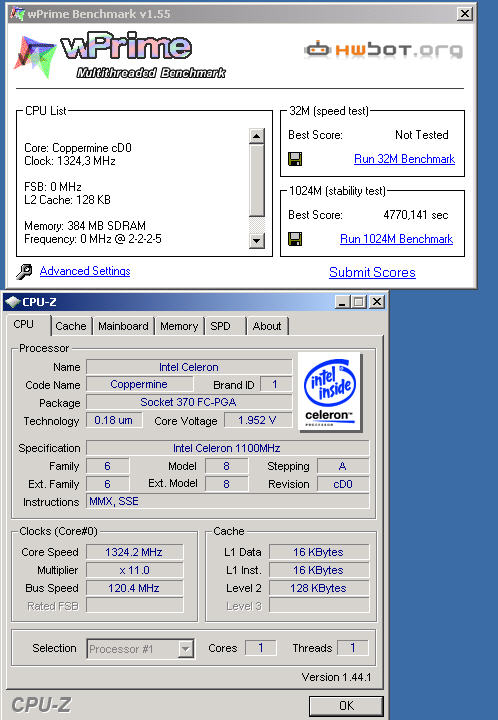Switch to the Cache tab
This screenshot has height=720, width=498.
71,326
